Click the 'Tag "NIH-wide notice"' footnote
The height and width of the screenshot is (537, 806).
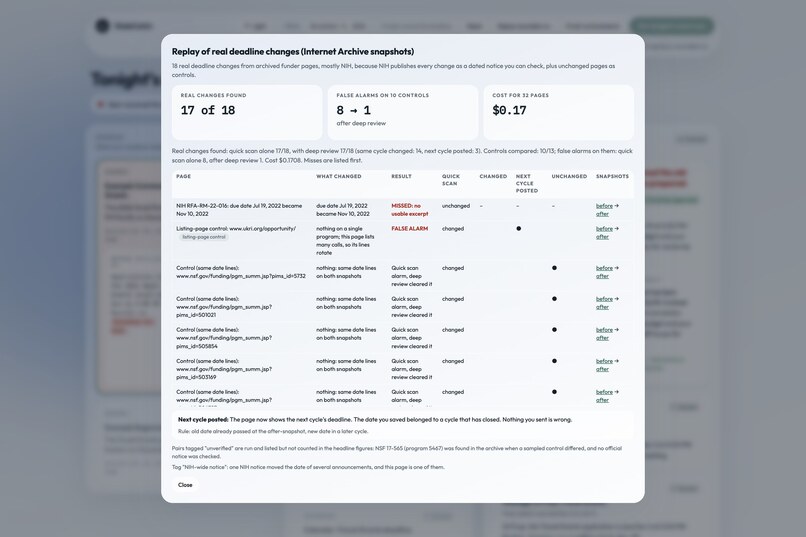point(308,467)
